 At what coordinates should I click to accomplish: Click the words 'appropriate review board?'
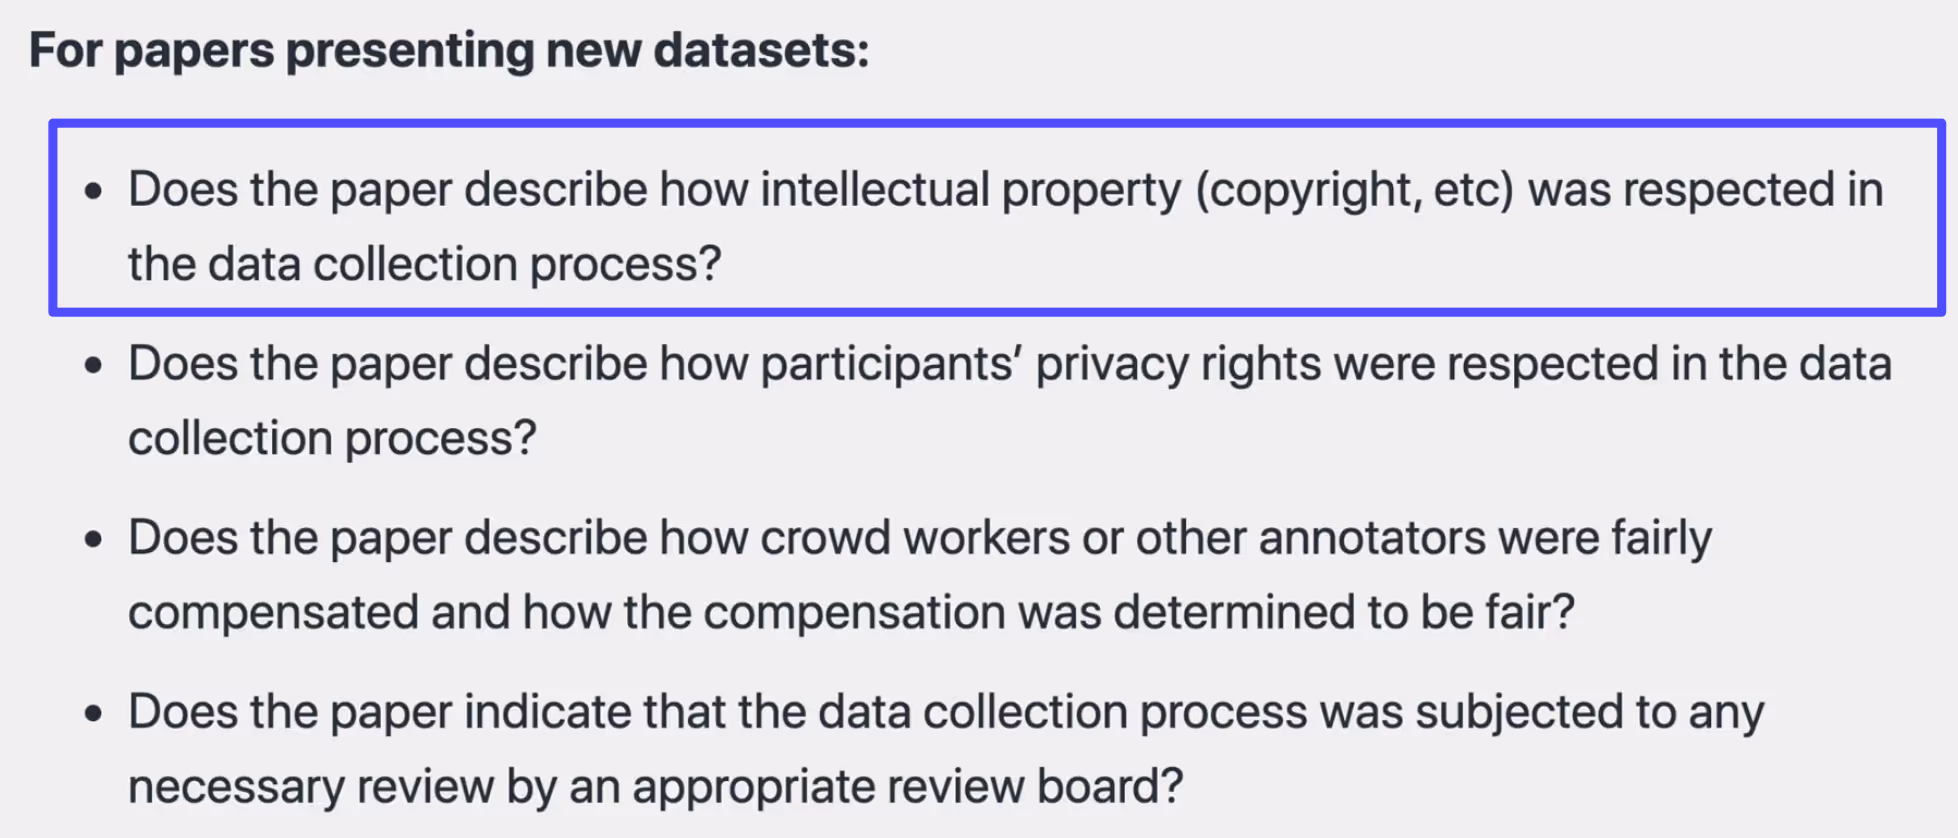(908, 787)
